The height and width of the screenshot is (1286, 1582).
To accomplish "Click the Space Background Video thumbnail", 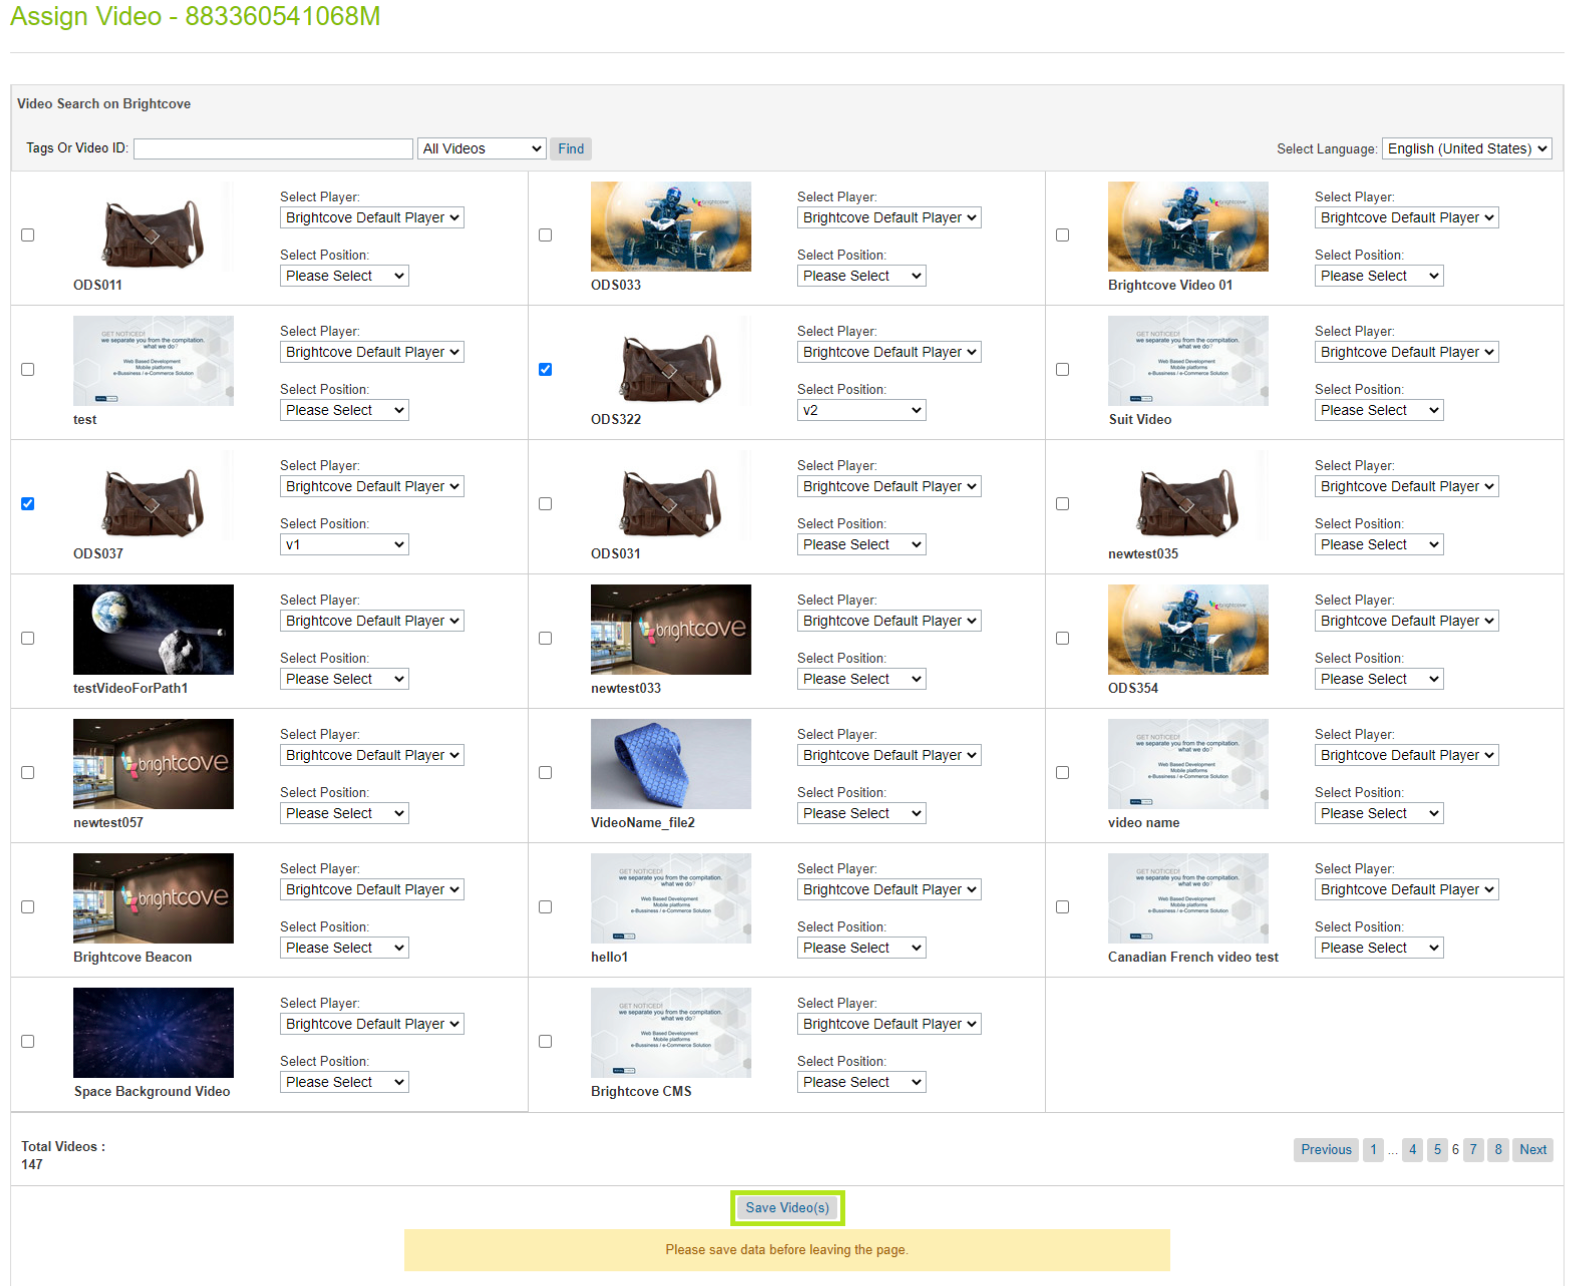I will coord(153,1033).
